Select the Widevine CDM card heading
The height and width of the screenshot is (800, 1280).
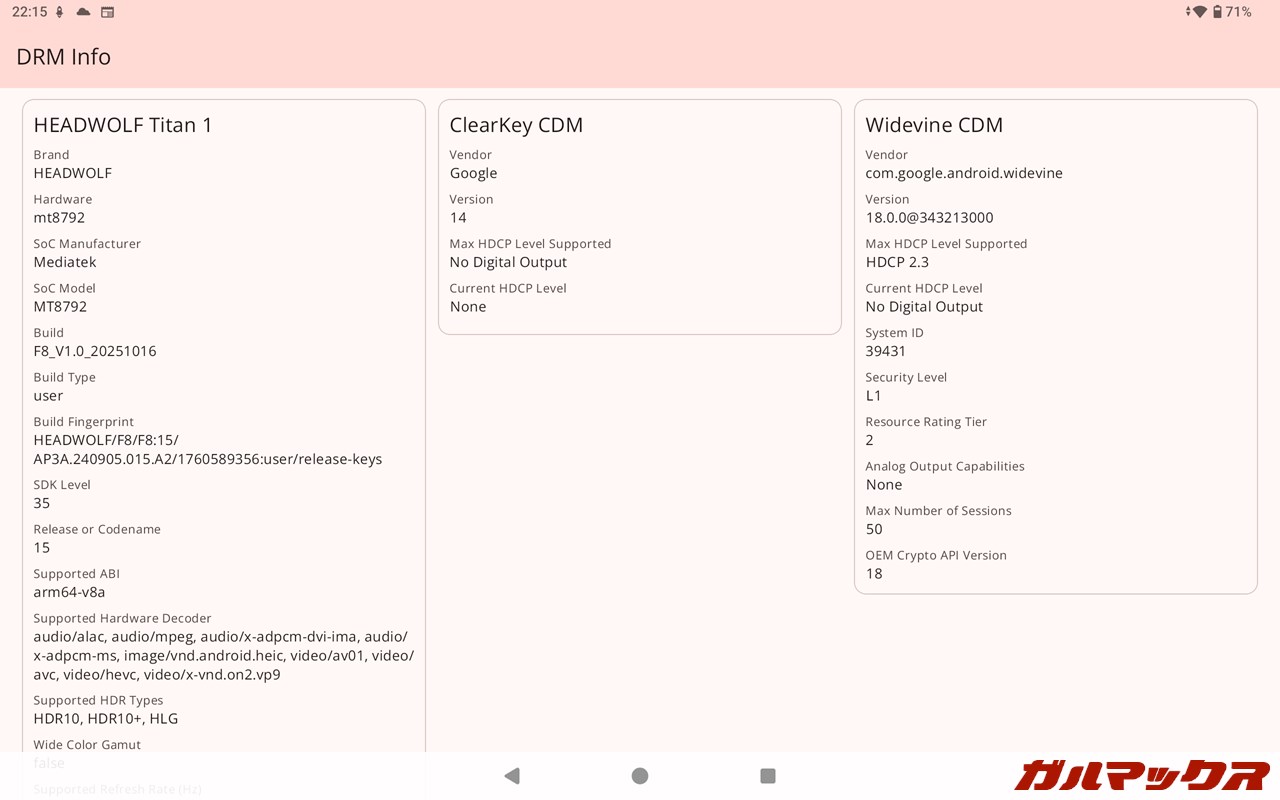934,125
